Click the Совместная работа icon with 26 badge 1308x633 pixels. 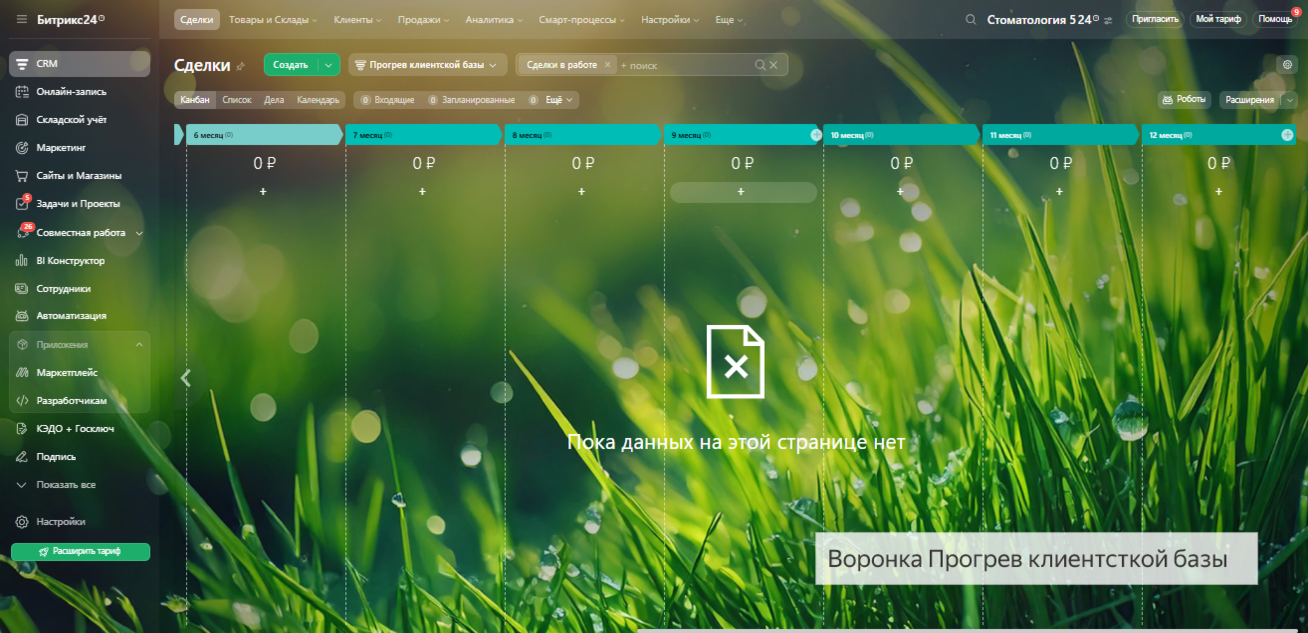coord(22,232)
